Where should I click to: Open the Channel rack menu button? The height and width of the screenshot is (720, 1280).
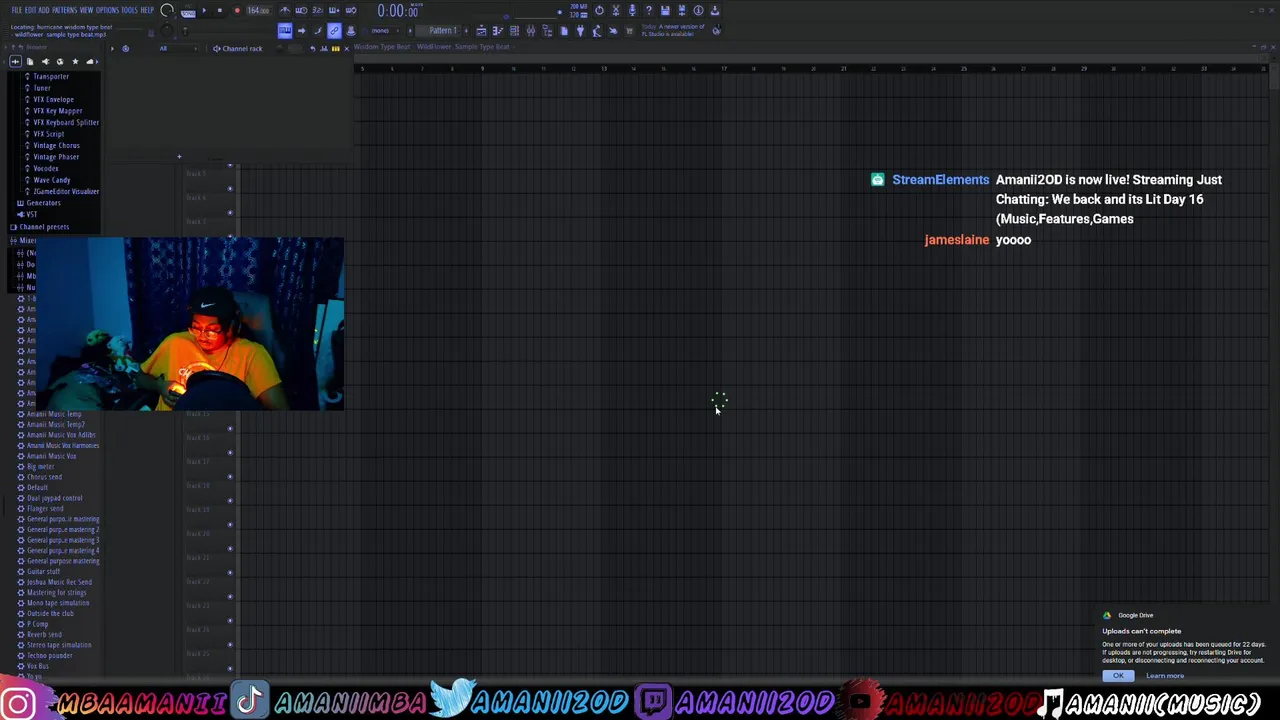point(112,49)
